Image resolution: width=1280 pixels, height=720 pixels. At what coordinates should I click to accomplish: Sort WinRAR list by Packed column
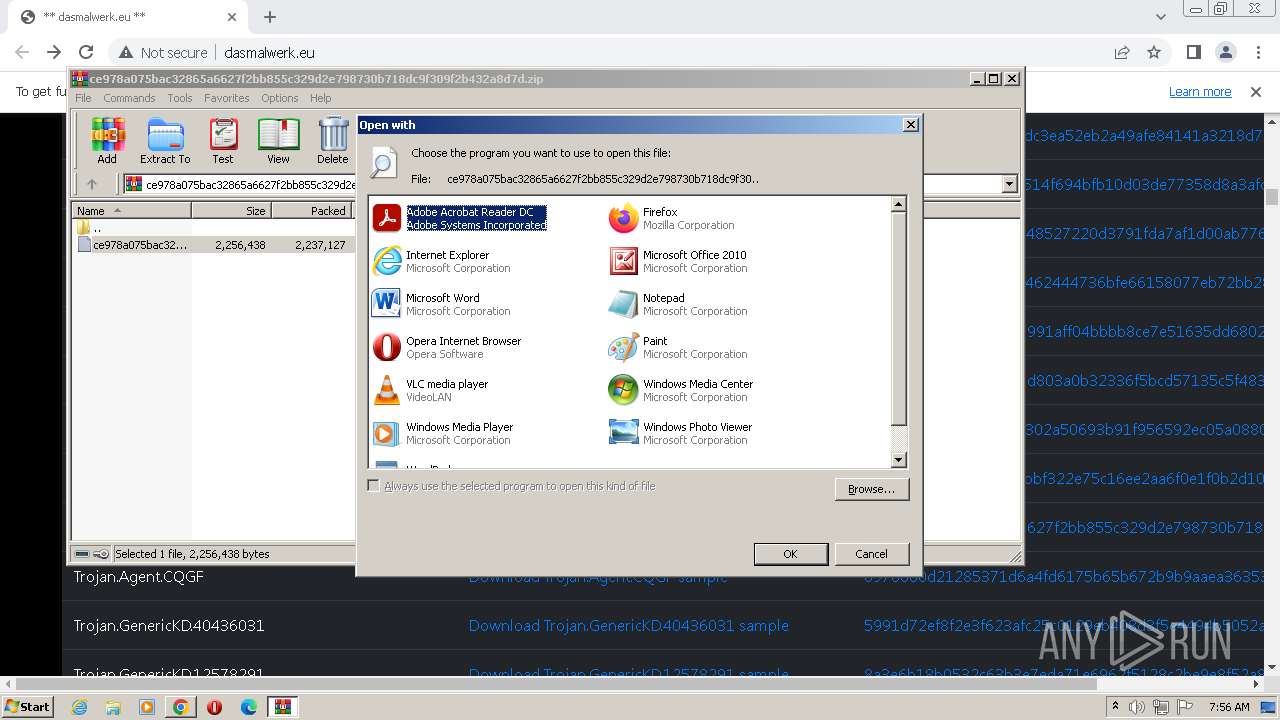313,211
